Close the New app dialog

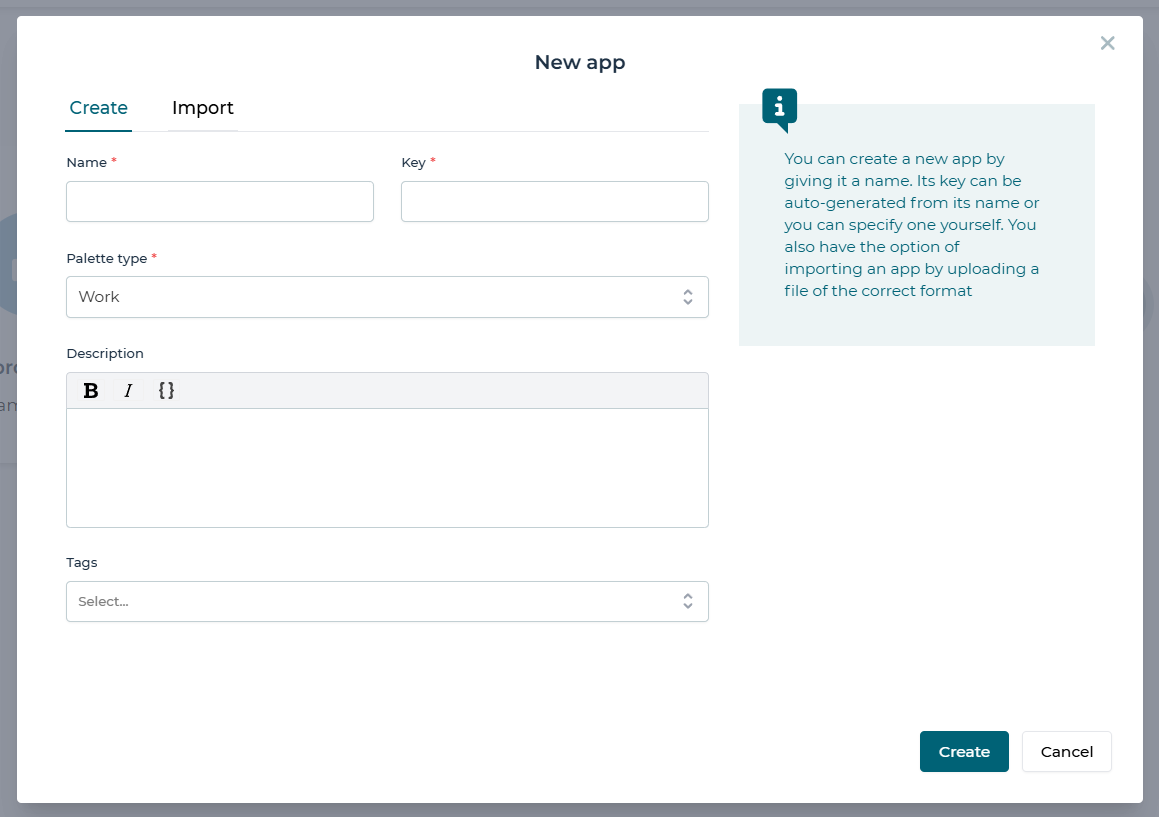[1107, 43]
